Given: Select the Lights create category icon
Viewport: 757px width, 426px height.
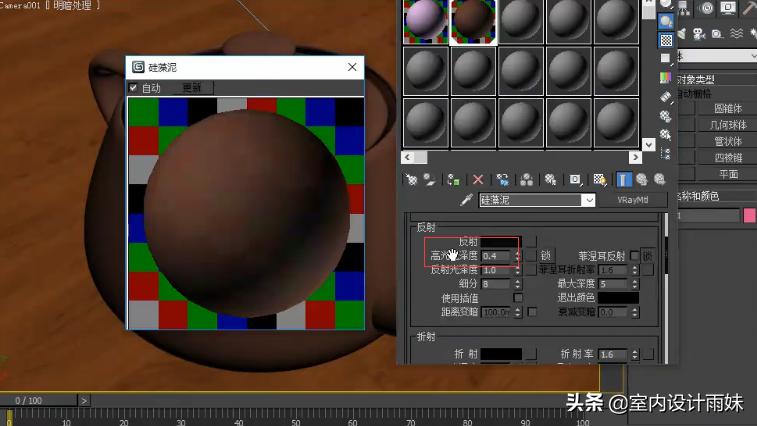Looking at the screenshot, I should (682, 33).
